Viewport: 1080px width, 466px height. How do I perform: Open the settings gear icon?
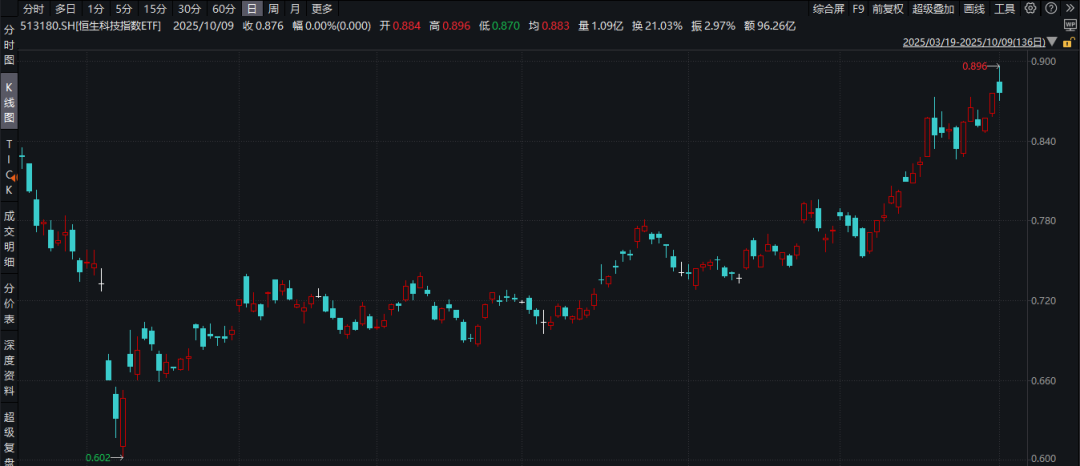pyautogui.click(x=1031, y=8)
